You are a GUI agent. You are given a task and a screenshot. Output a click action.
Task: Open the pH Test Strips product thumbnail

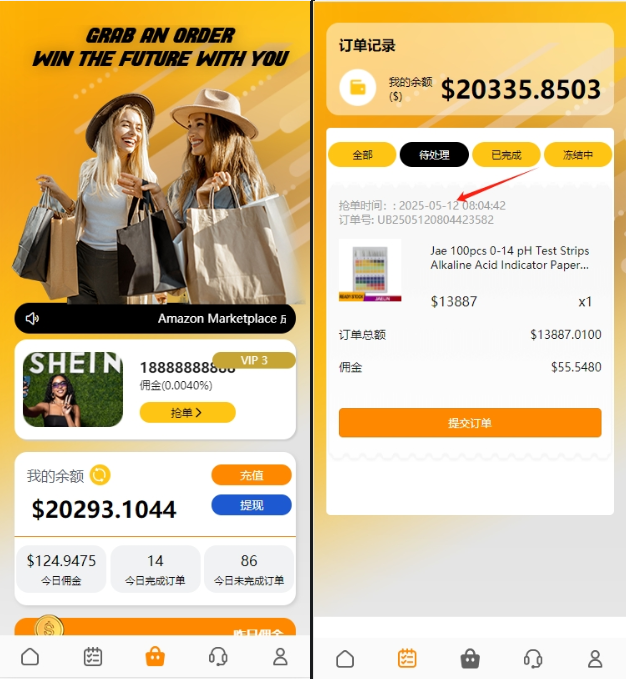click(x=370, y=271)
